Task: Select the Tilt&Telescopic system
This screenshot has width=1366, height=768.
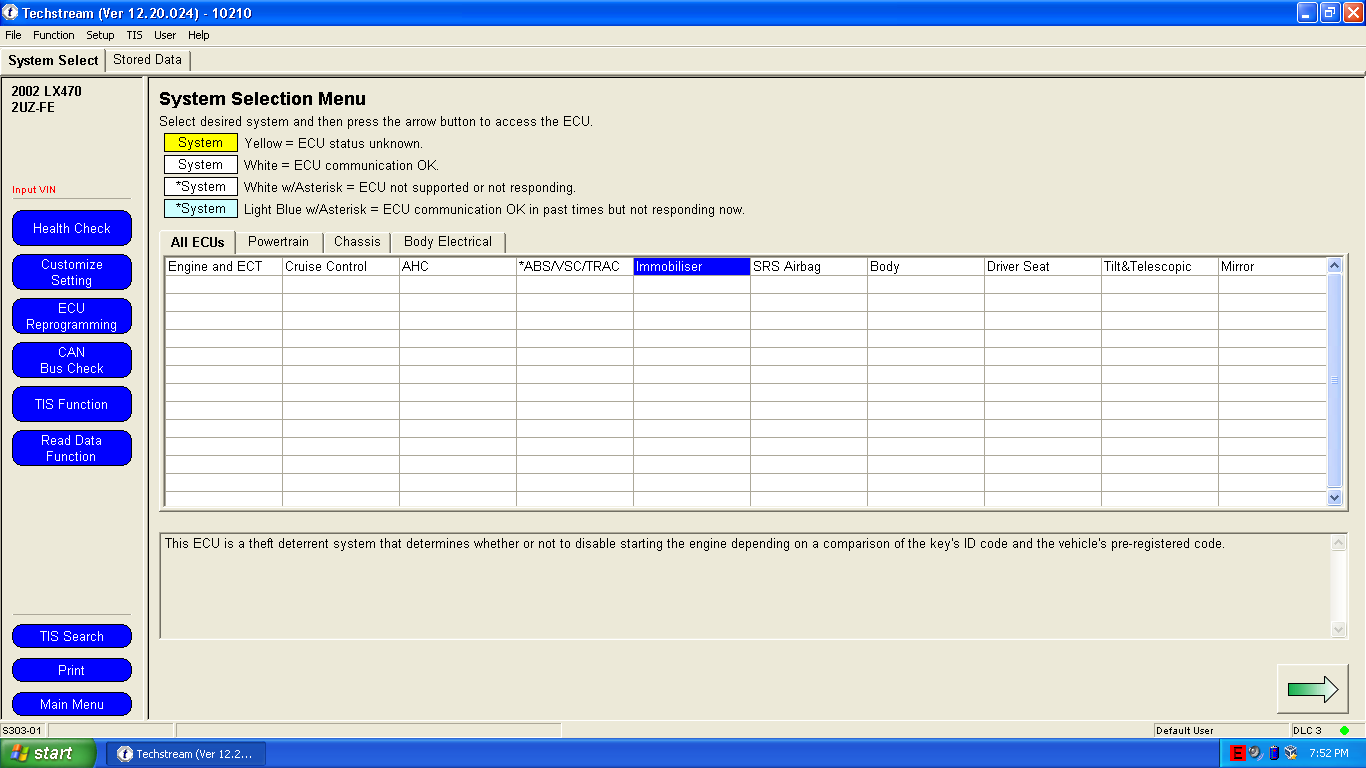Action: 1160,267
